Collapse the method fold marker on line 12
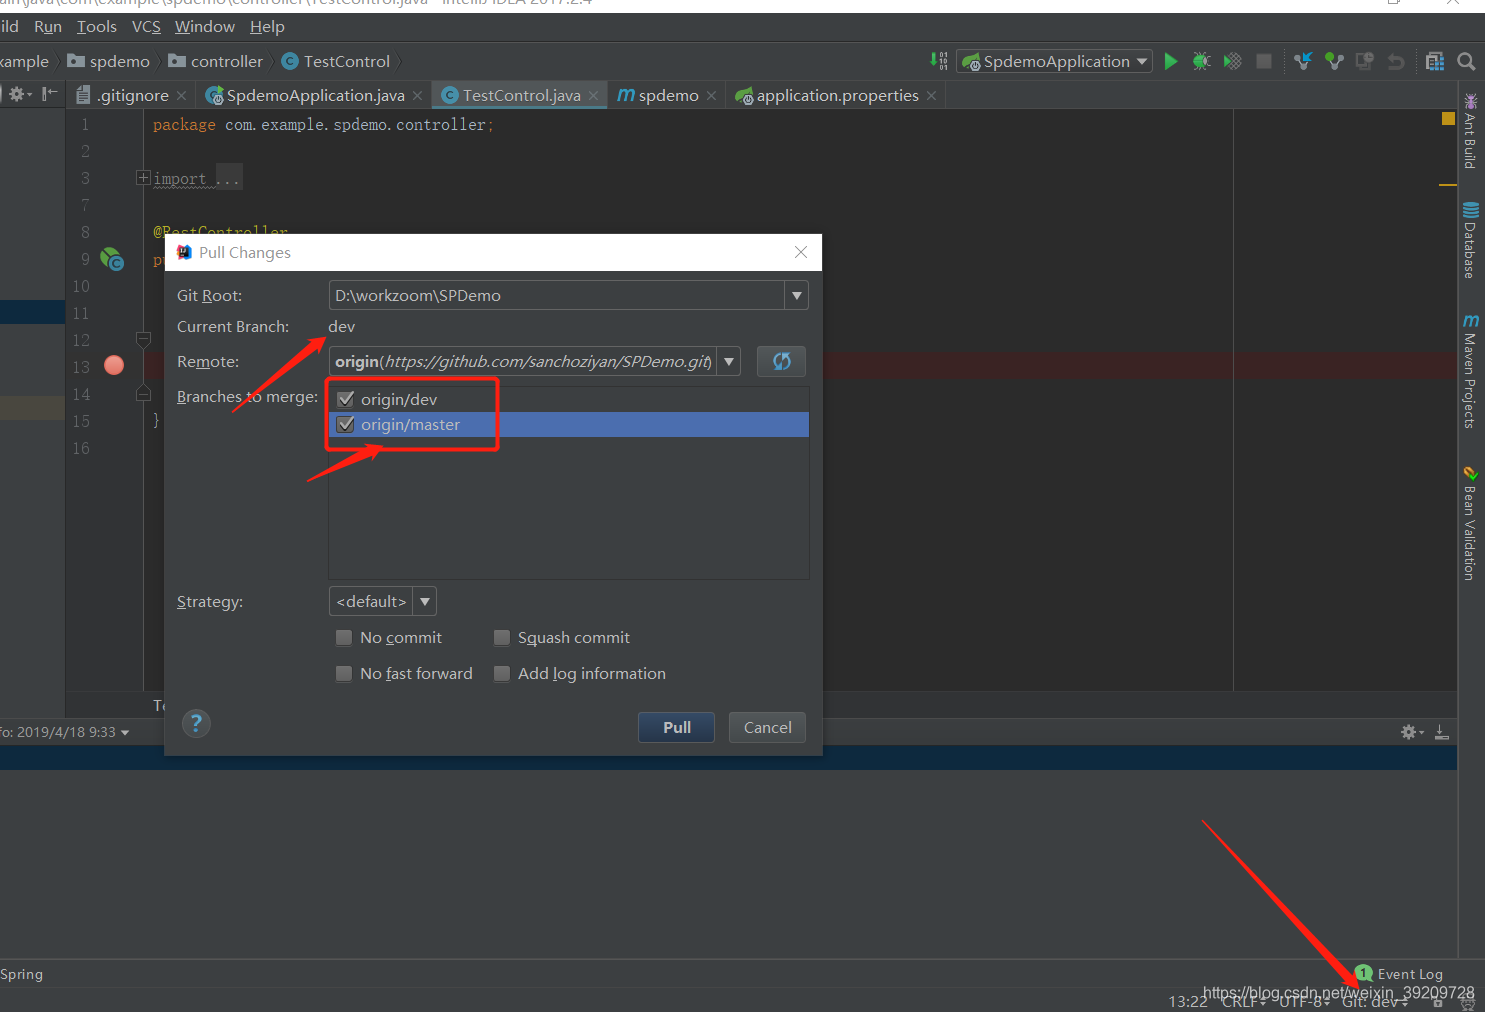This screenshot has width=1485, height=1012. coord(143,340)
